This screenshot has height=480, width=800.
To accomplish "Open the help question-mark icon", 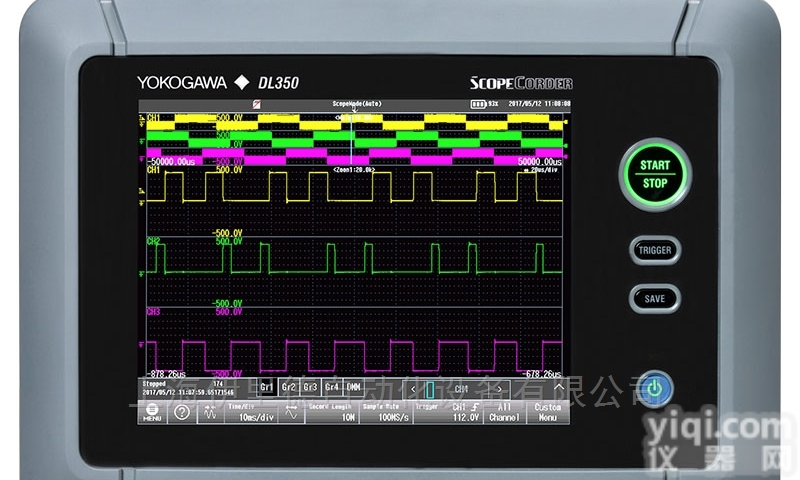I will 182,412.
